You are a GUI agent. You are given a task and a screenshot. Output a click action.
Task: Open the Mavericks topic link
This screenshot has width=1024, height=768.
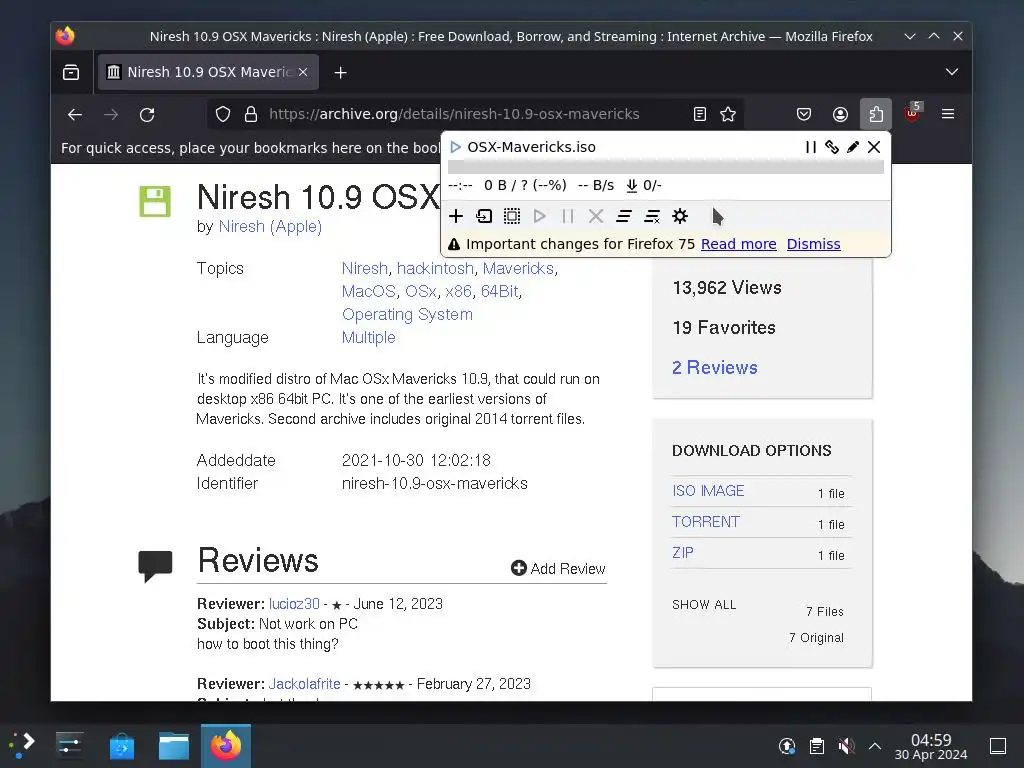(x=518, y=268)
